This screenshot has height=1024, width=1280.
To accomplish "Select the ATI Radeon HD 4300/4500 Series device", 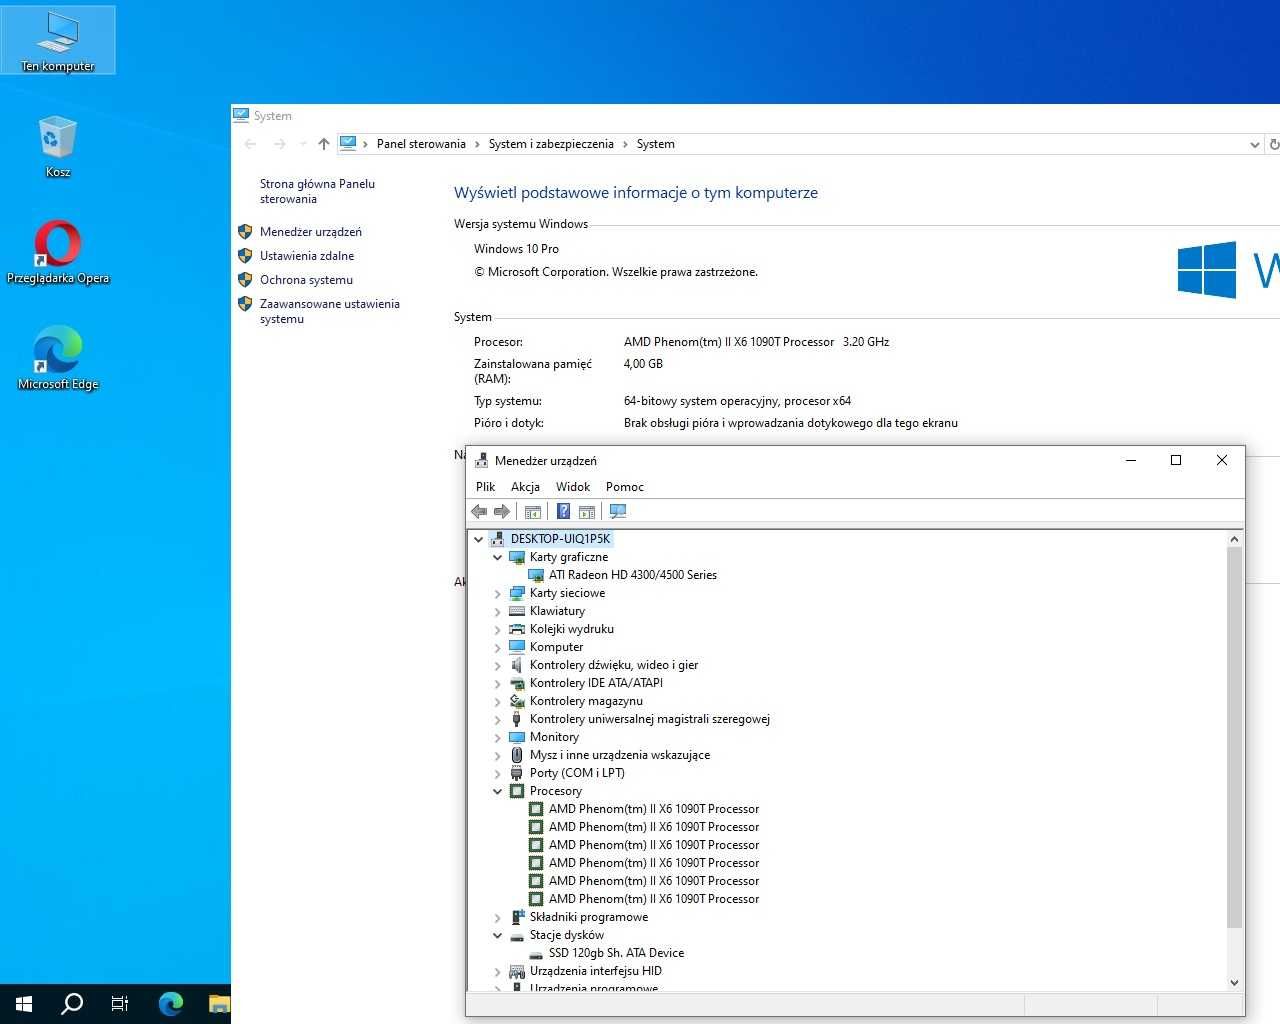I will coord(632,575).
